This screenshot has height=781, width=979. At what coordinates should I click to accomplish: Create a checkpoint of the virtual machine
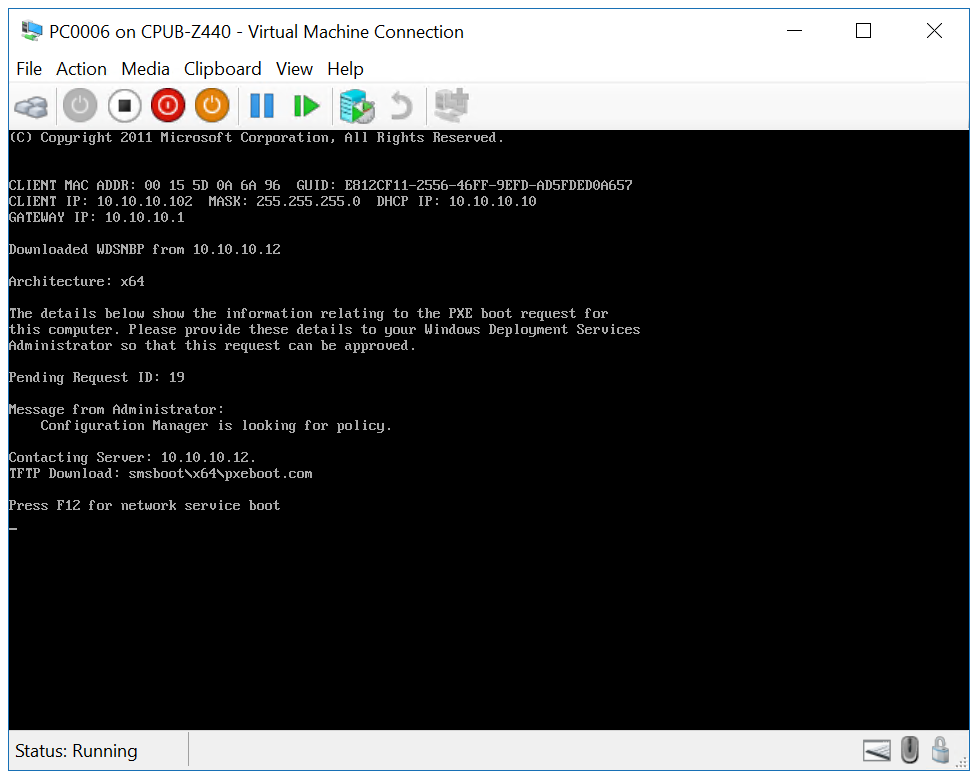pos(356,105)
